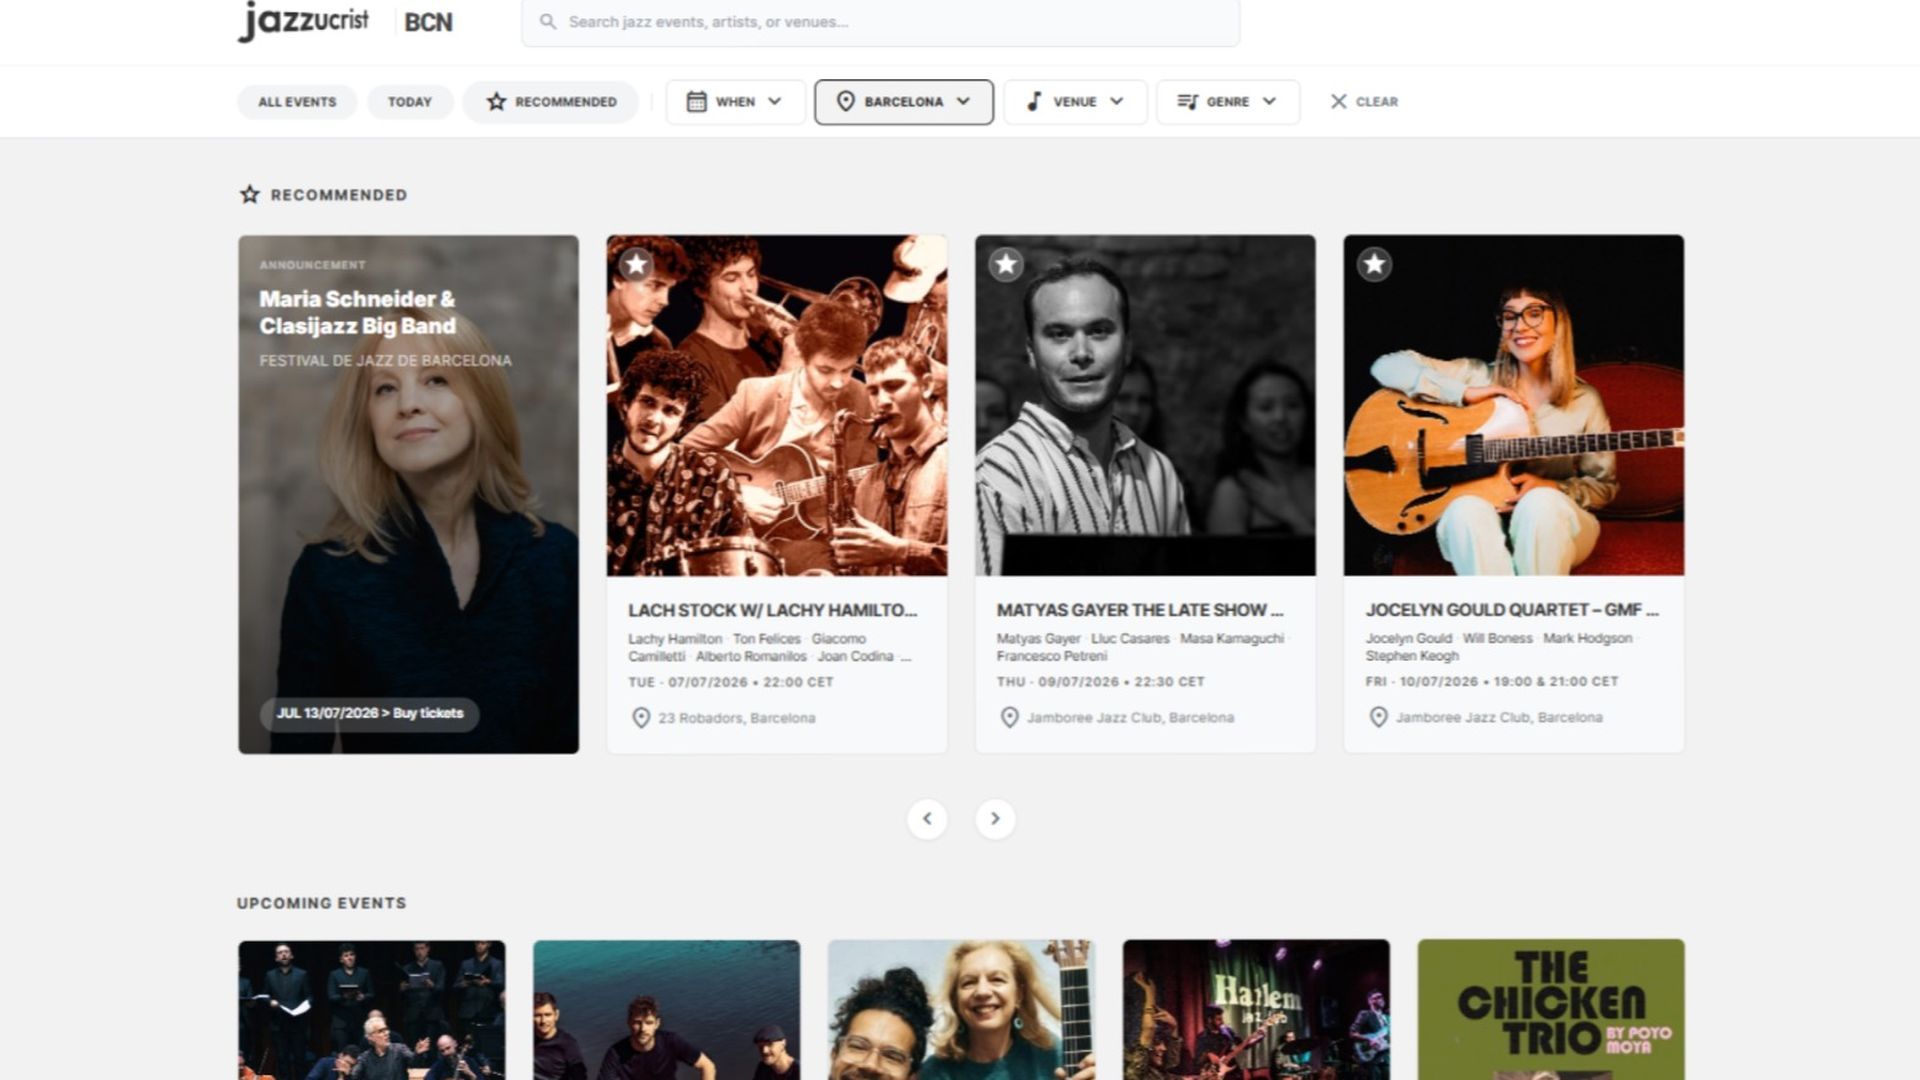Clear all filters

tap(1364, 102)
